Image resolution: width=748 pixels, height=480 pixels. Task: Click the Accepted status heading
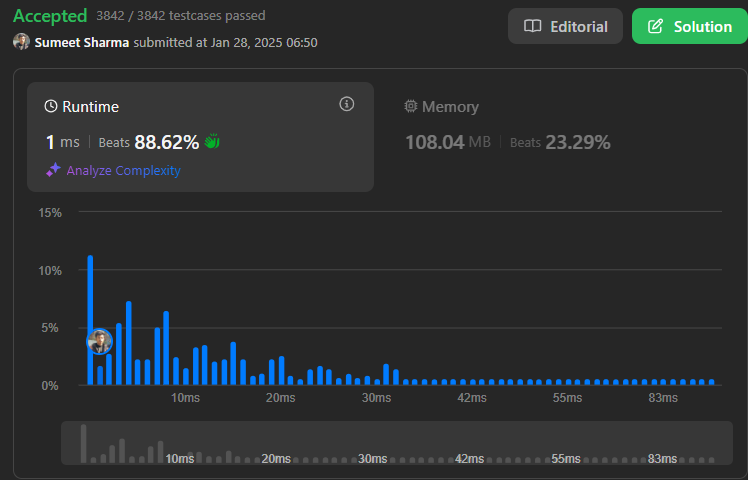coord(50,16)
